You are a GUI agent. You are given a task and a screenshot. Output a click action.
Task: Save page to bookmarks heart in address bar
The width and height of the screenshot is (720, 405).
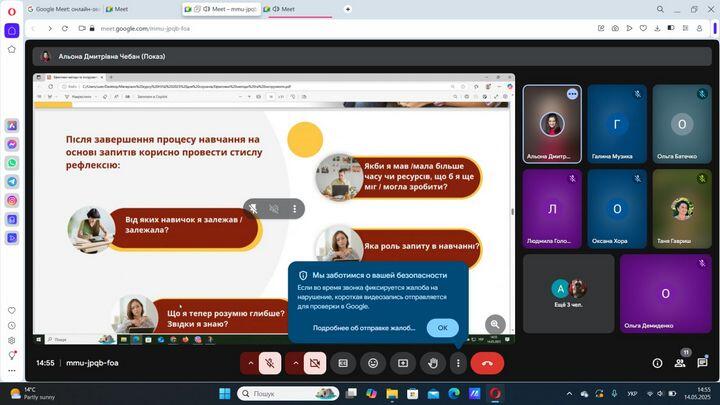tap(643, 28)
